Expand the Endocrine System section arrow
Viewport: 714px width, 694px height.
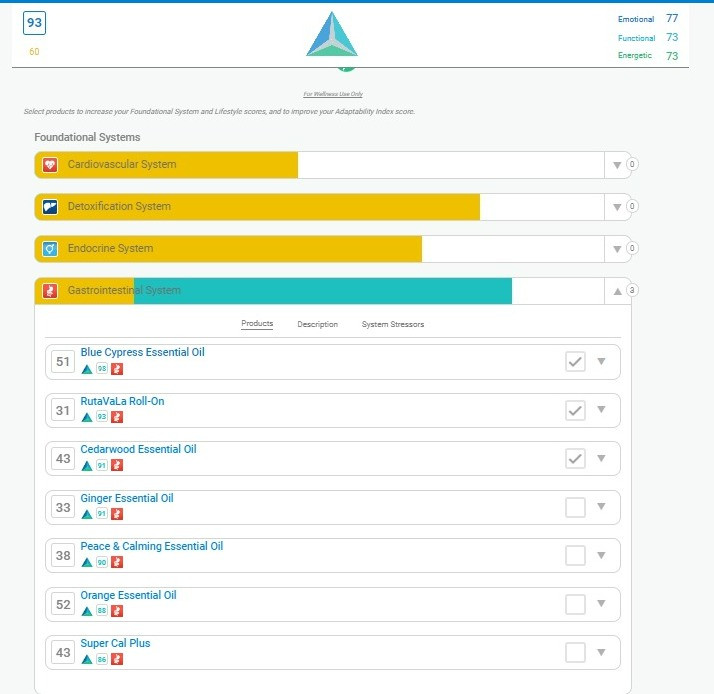coord(617,249)
